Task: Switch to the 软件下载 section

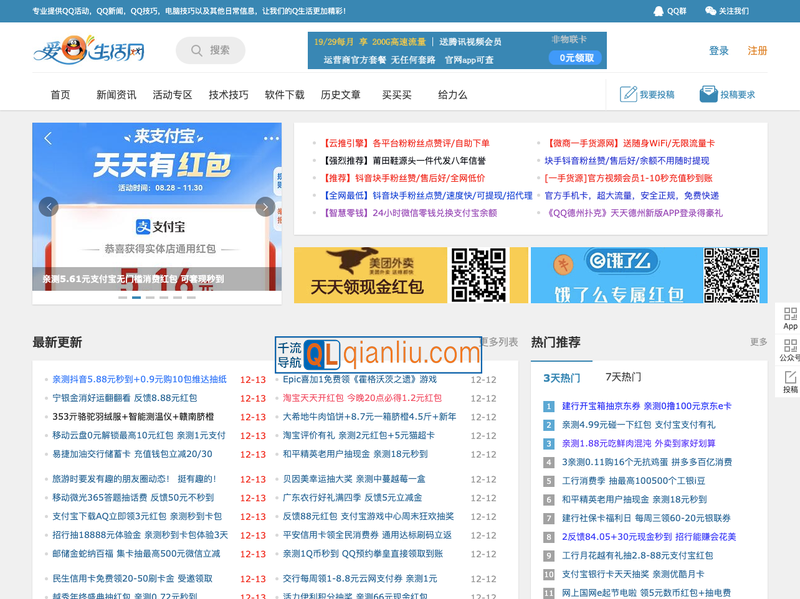Action: (x=286, y=93)
